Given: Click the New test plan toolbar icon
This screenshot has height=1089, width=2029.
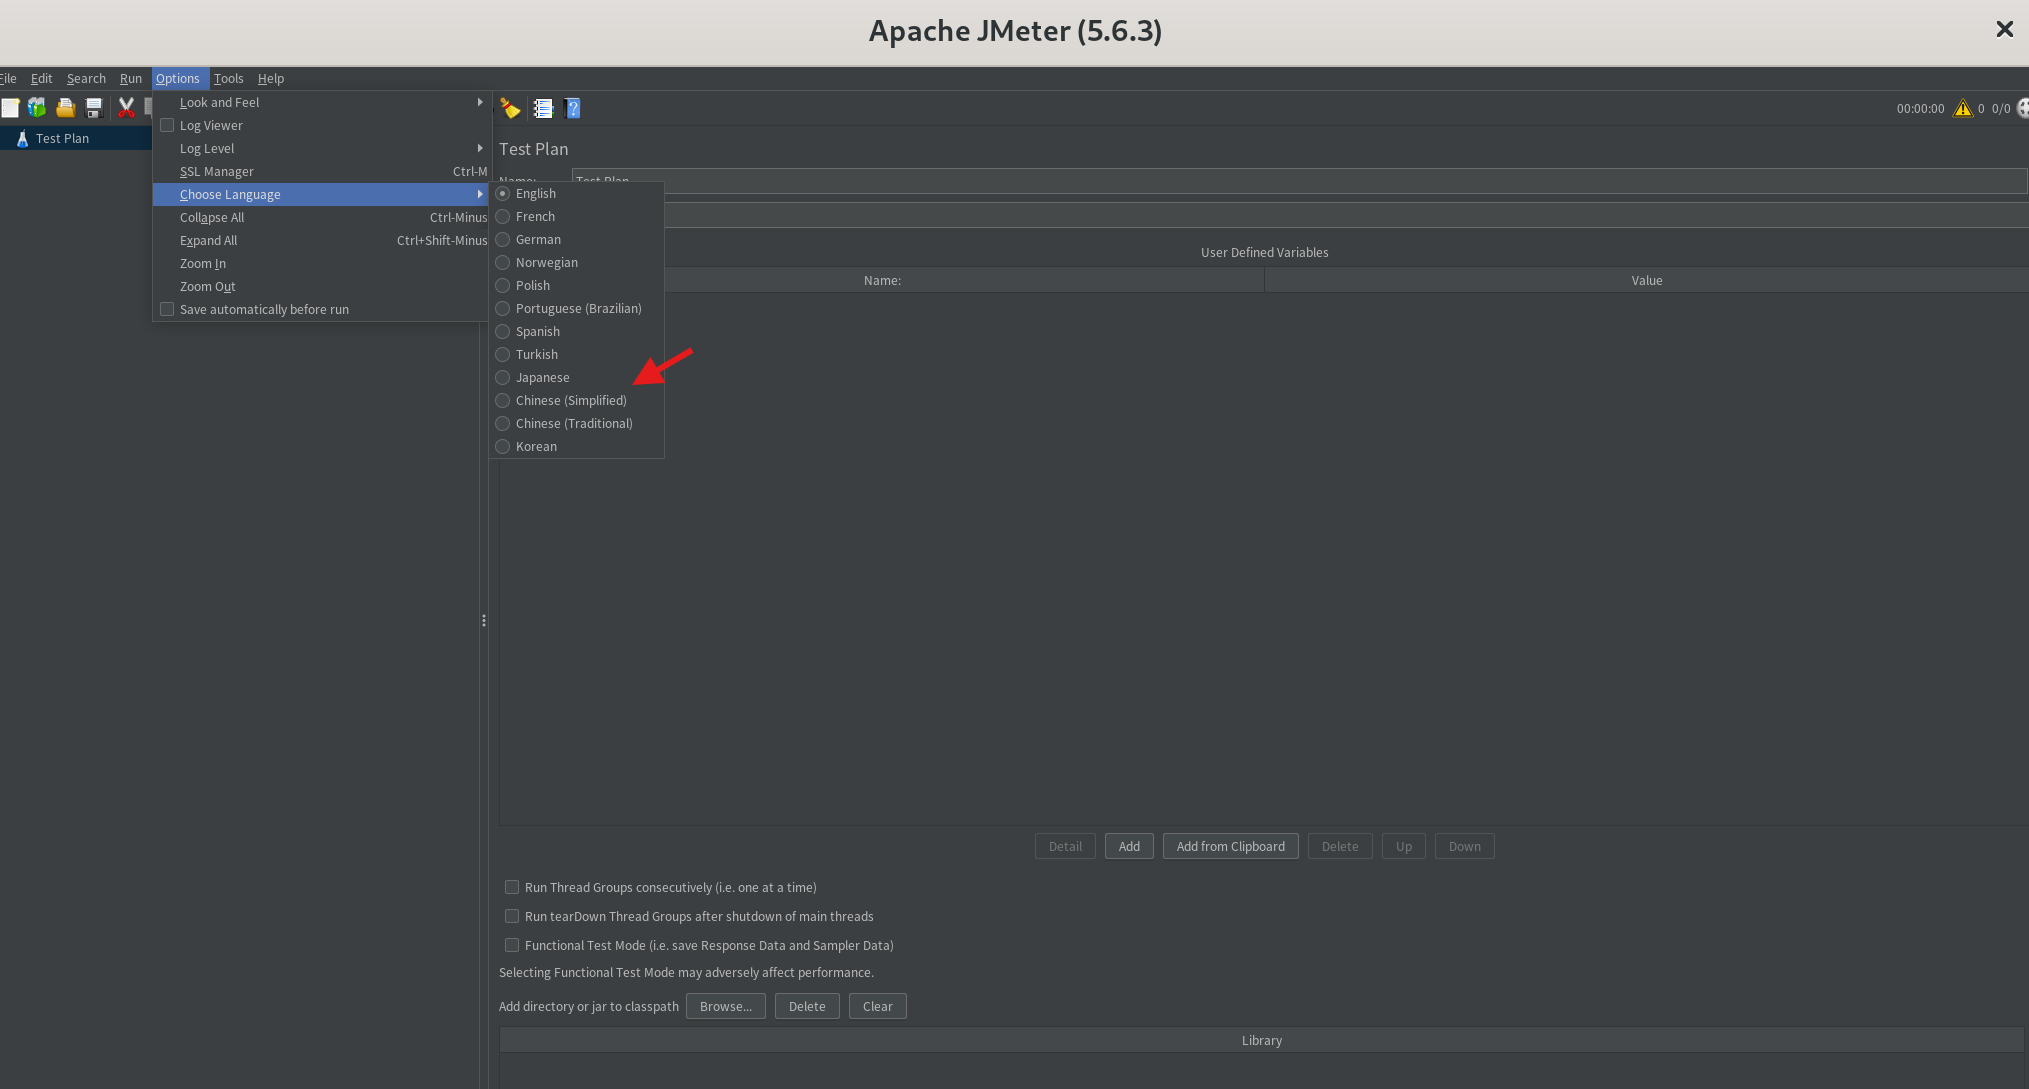Looking at the screenshot, I should (x=10, y=108).
